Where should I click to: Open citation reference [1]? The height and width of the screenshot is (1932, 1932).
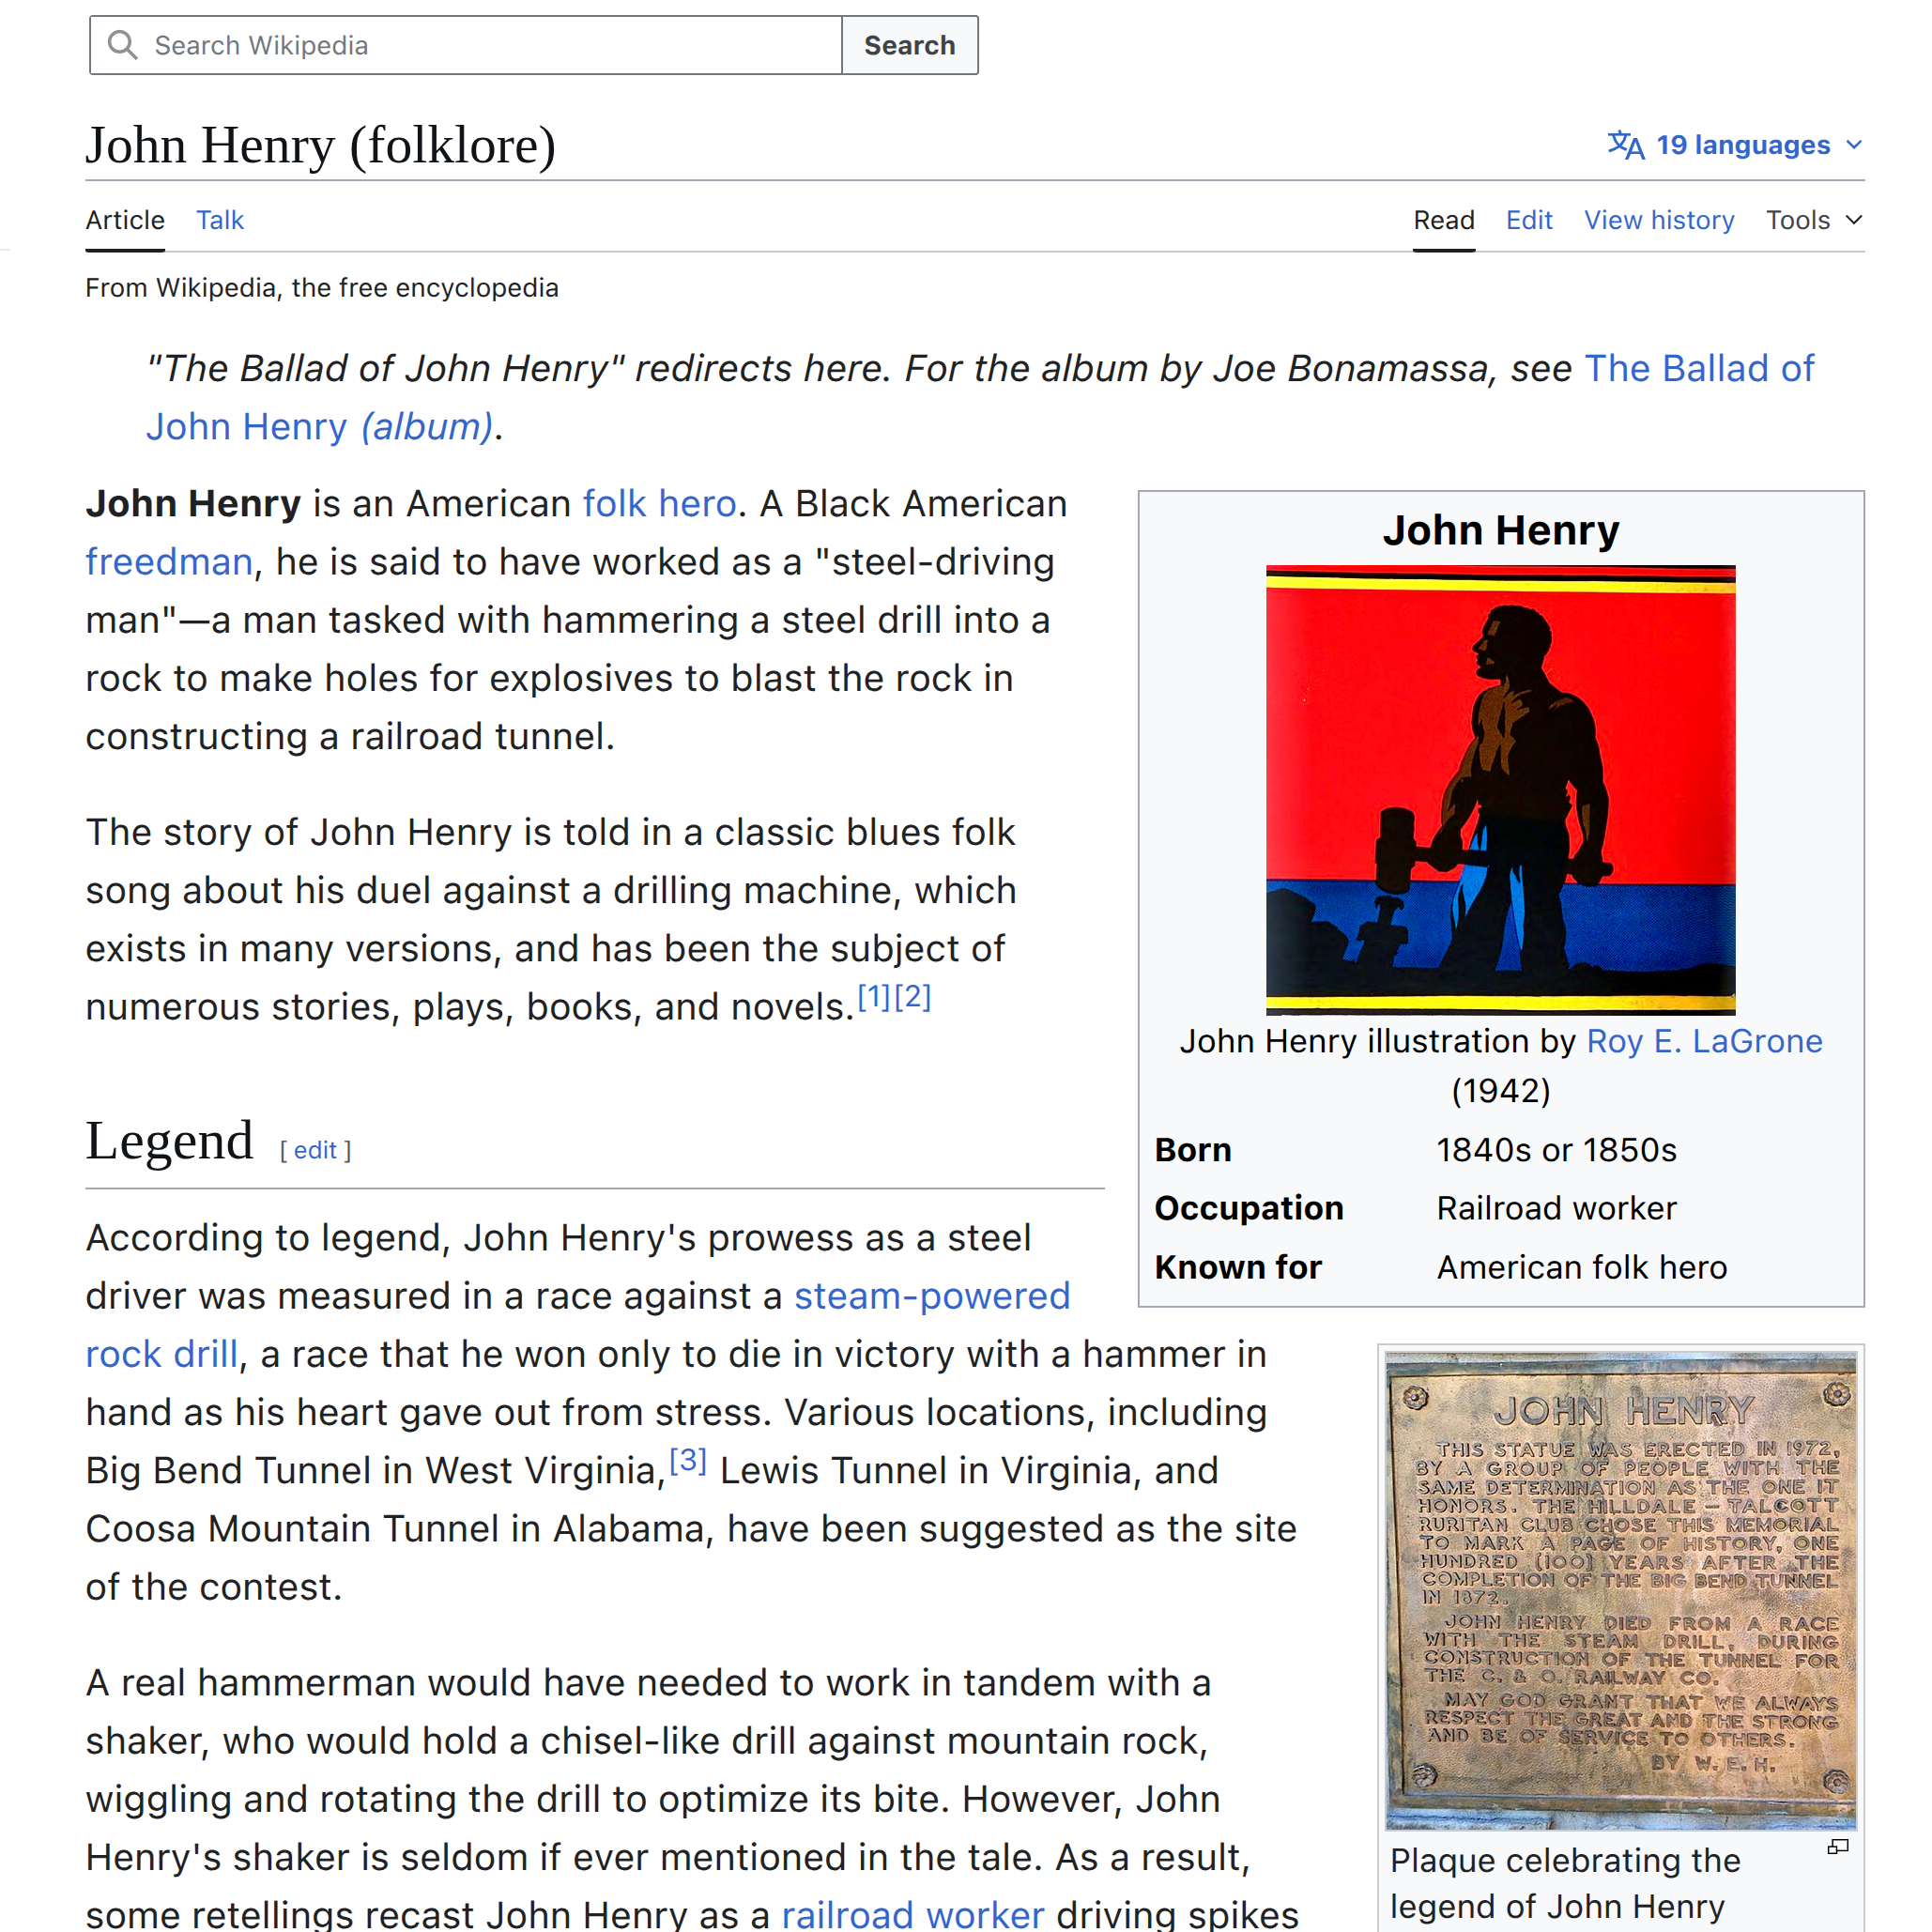pos(873,997)
